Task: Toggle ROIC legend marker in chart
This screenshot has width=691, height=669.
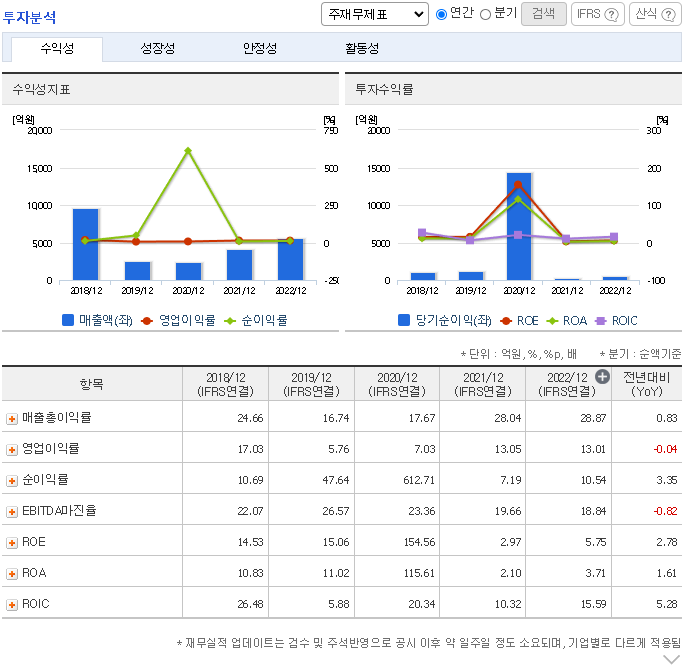Action: click(x=600, y=321)
